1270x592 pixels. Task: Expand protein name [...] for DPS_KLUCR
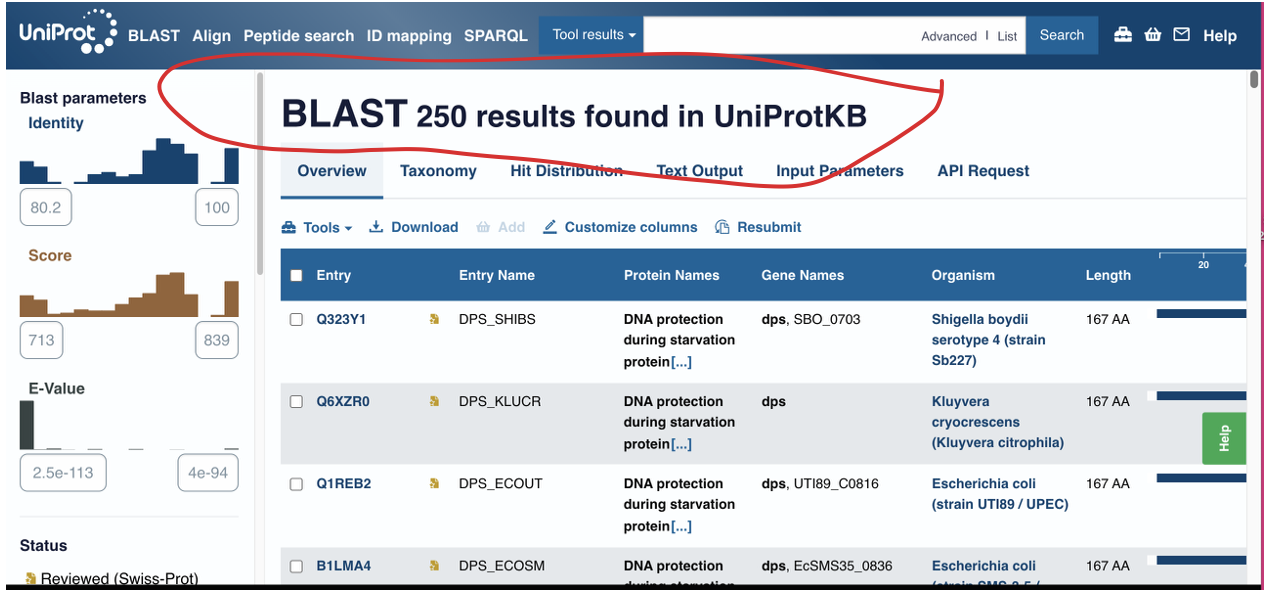[x=681, y=443]
